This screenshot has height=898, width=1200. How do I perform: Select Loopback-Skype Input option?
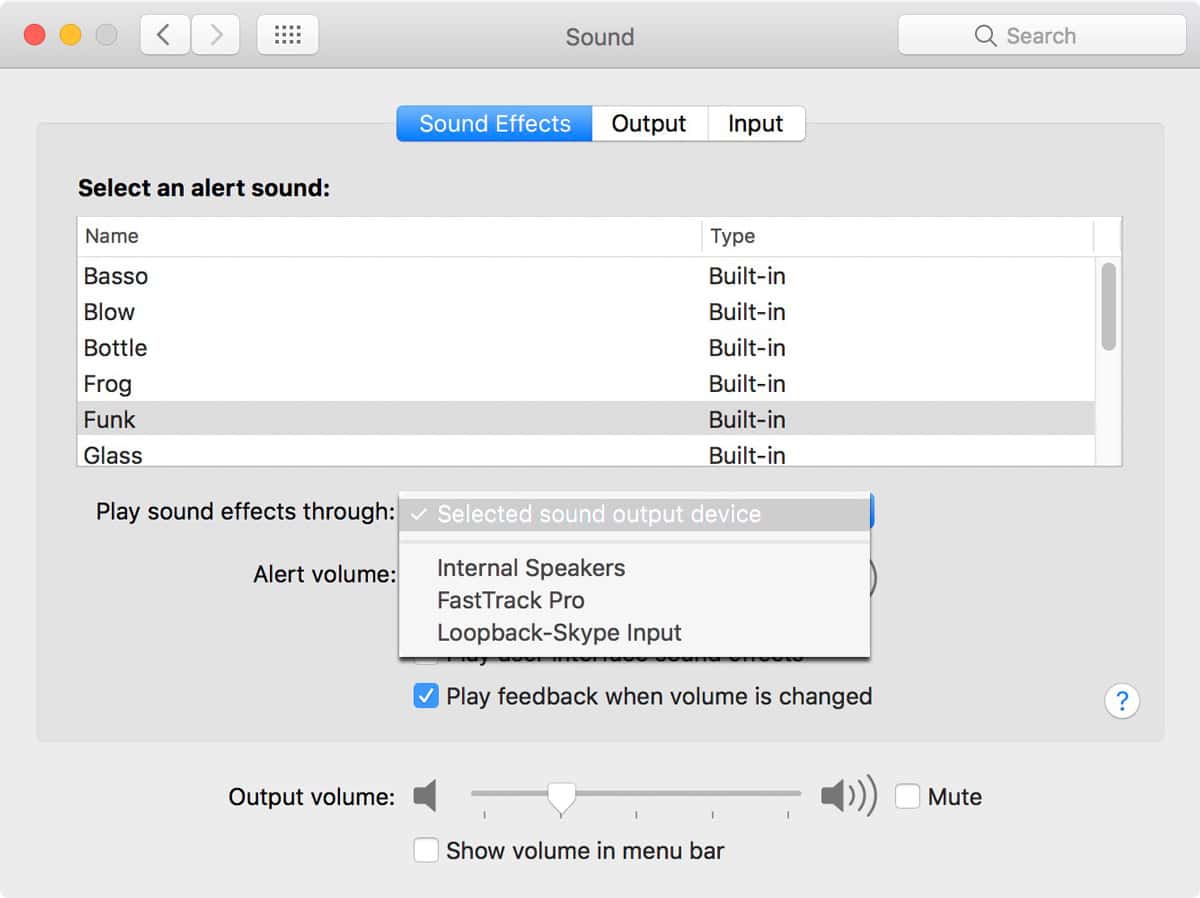tap(558, 632)
